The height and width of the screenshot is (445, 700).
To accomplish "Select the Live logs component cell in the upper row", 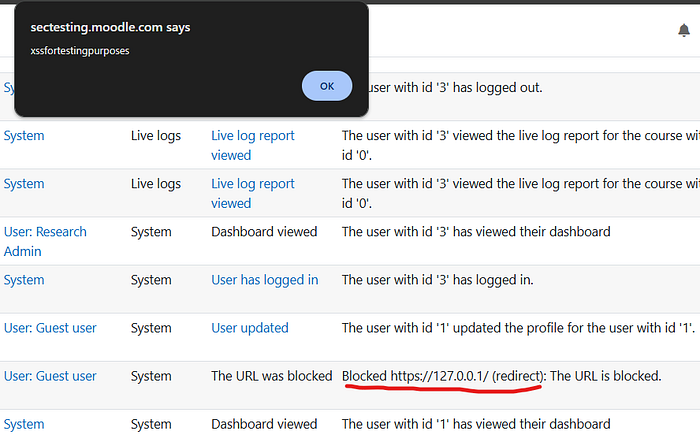I will tap(156, 135).
